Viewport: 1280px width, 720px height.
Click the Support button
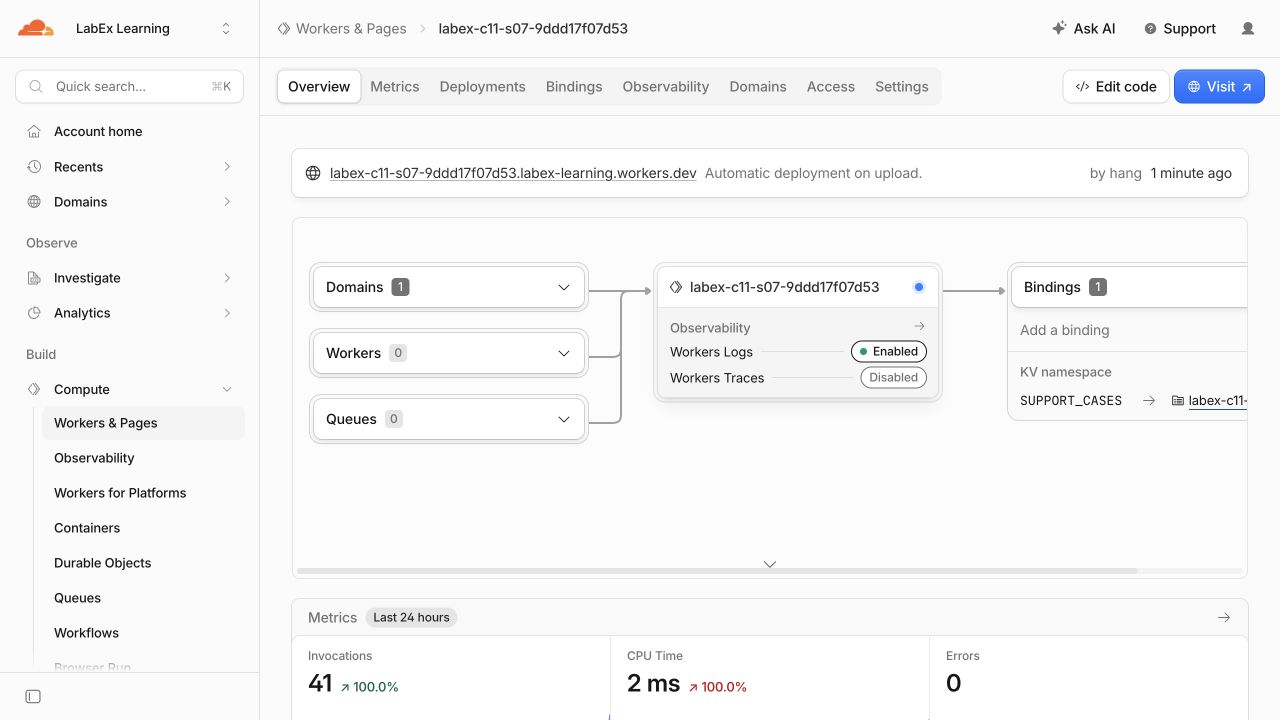pos(1180,29)
